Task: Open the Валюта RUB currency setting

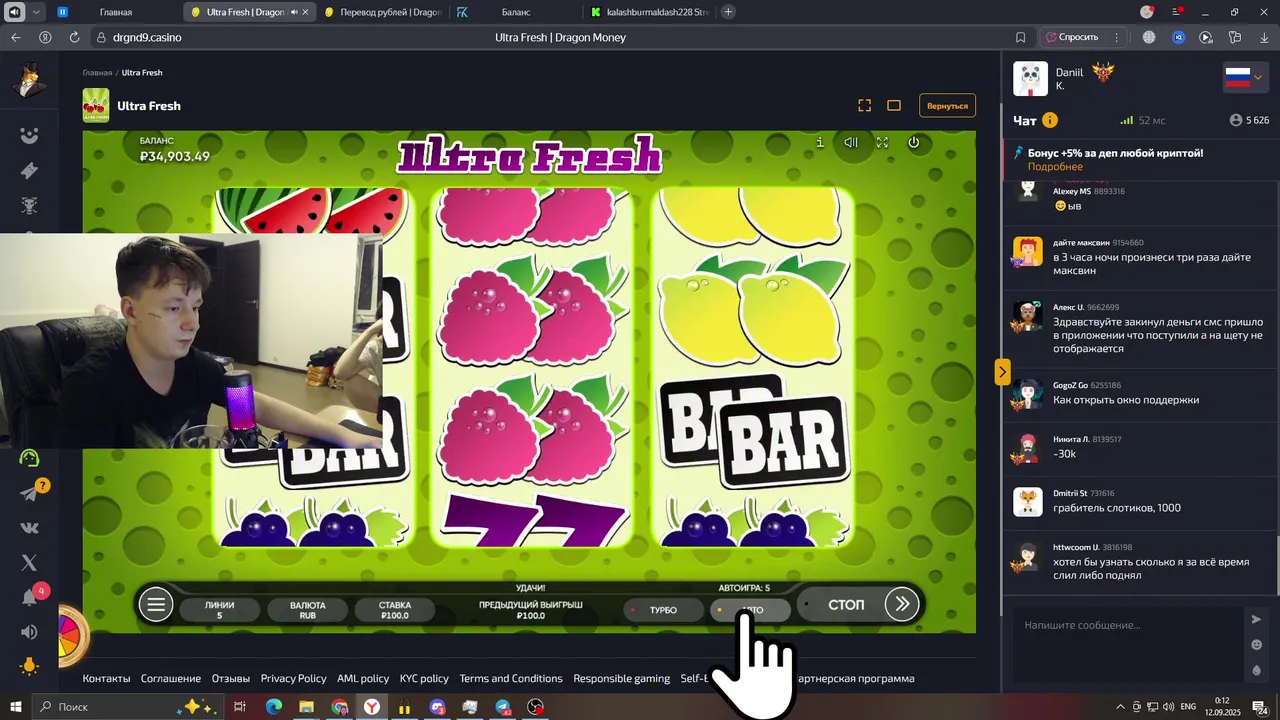Action: coord(307,610)
